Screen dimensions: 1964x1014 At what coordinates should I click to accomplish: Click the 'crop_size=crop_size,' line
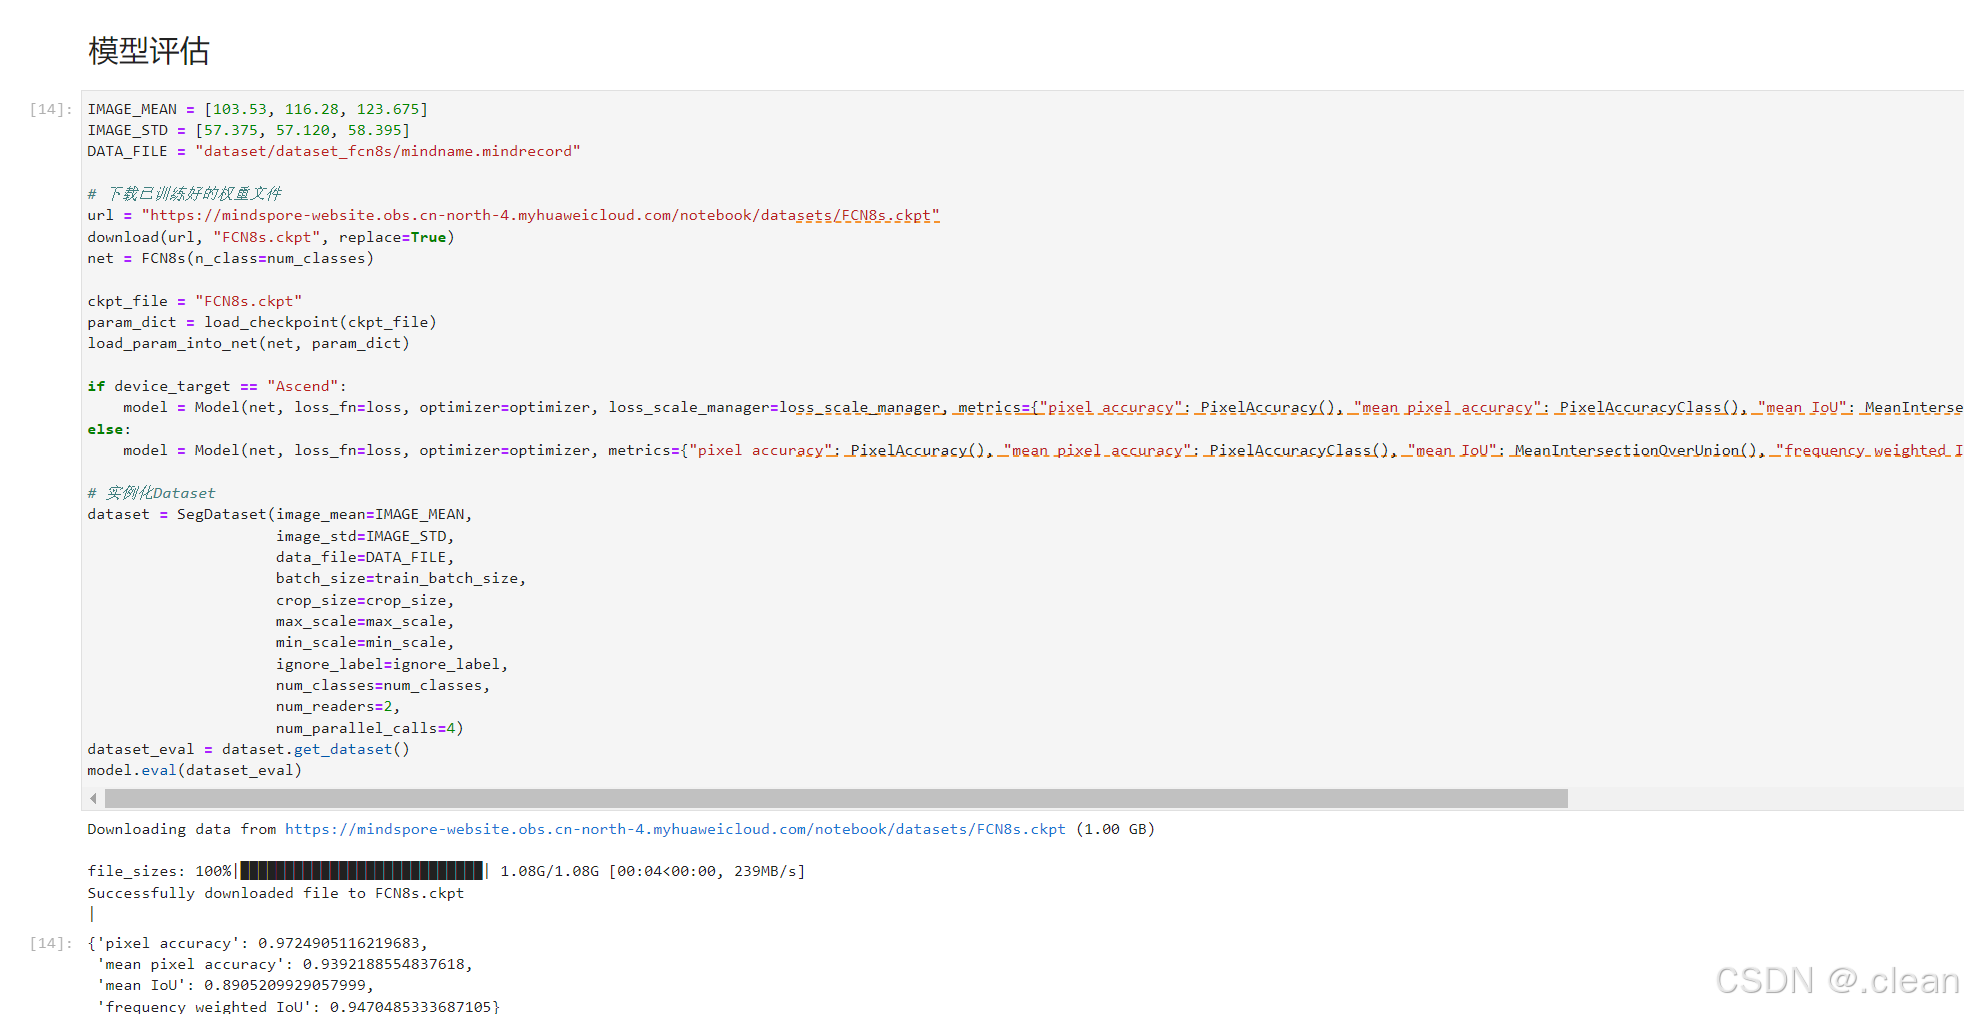(365, 600)
